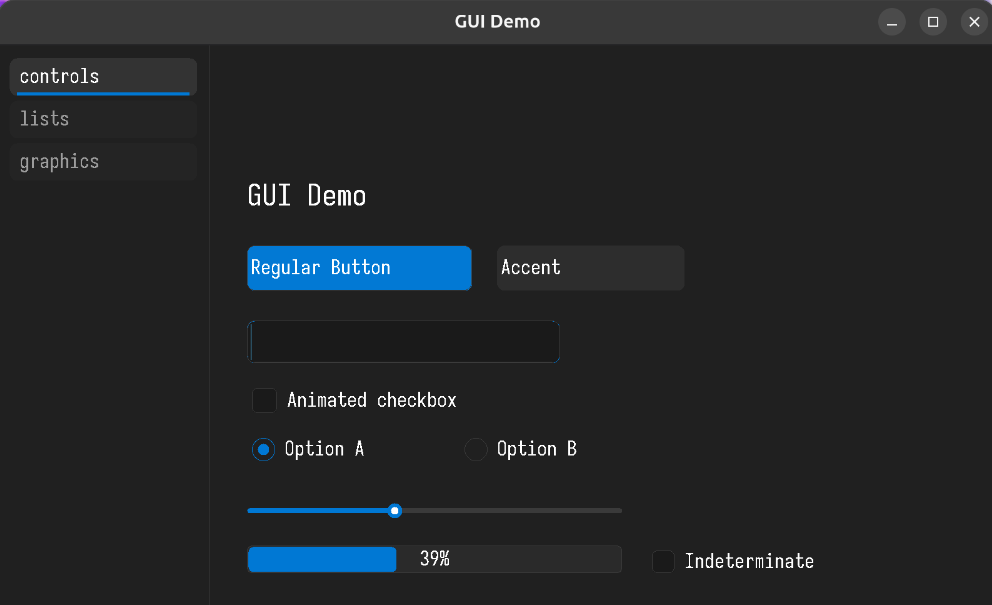Open the lists tab
Image resolution: width=992 pixels, height=605 pixels.
(103, 119)
